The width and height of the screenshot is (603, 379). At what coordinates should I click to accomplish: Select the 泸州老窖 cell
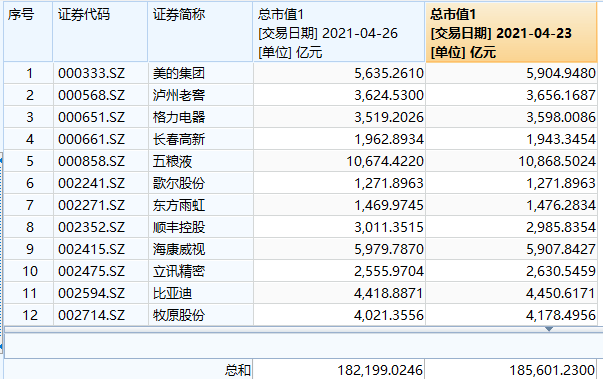200,95
